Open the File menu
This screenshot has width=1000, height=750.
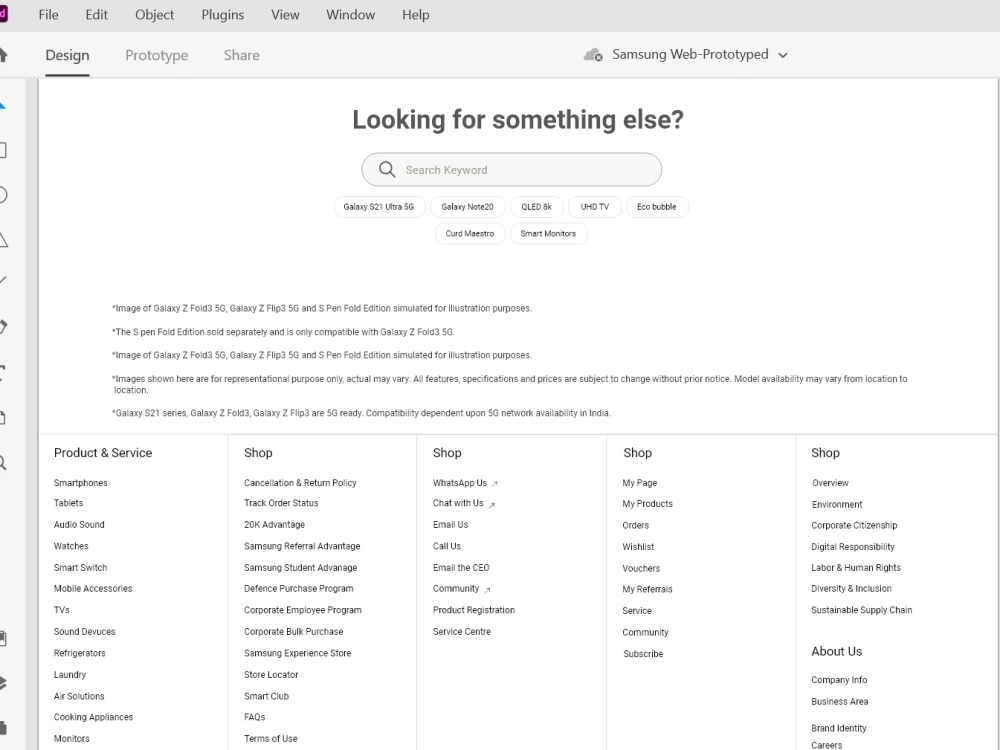pos(48,15)
